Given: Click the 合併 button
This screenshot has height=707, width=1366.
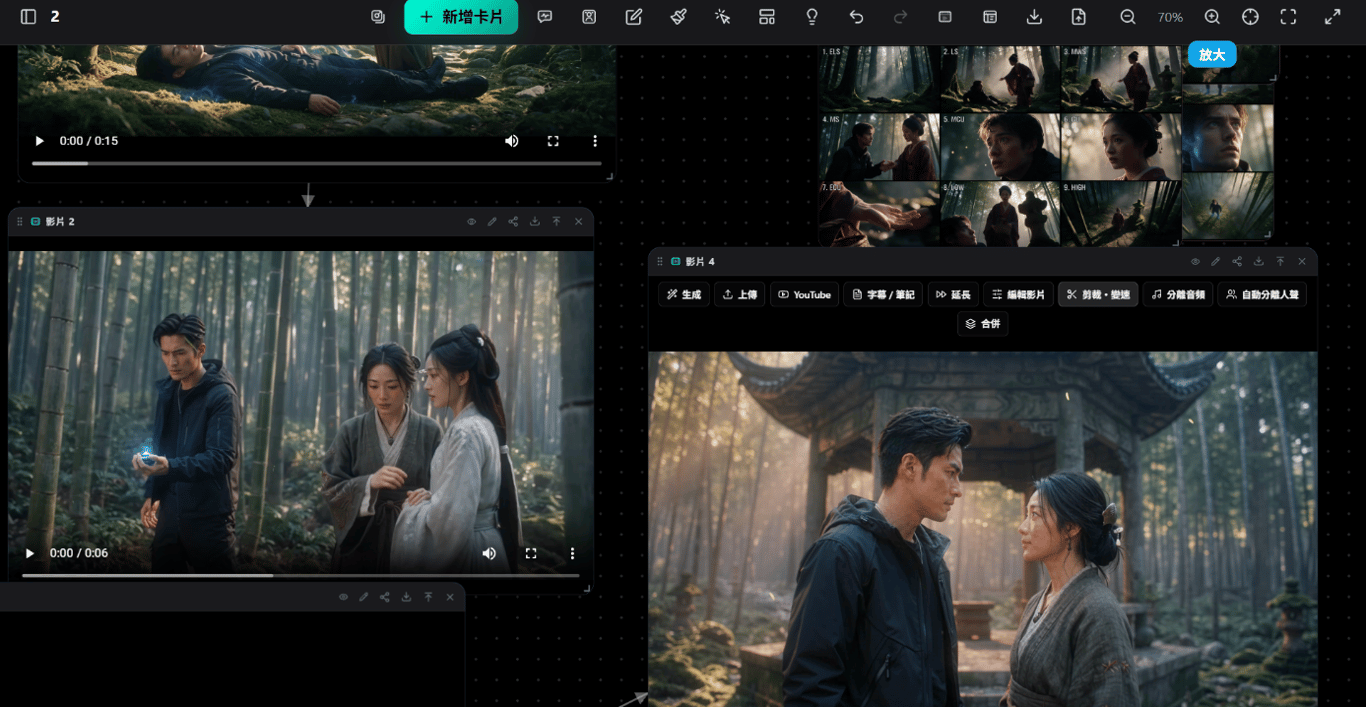Looking at the screenshot, I should [x=983, y=324].
